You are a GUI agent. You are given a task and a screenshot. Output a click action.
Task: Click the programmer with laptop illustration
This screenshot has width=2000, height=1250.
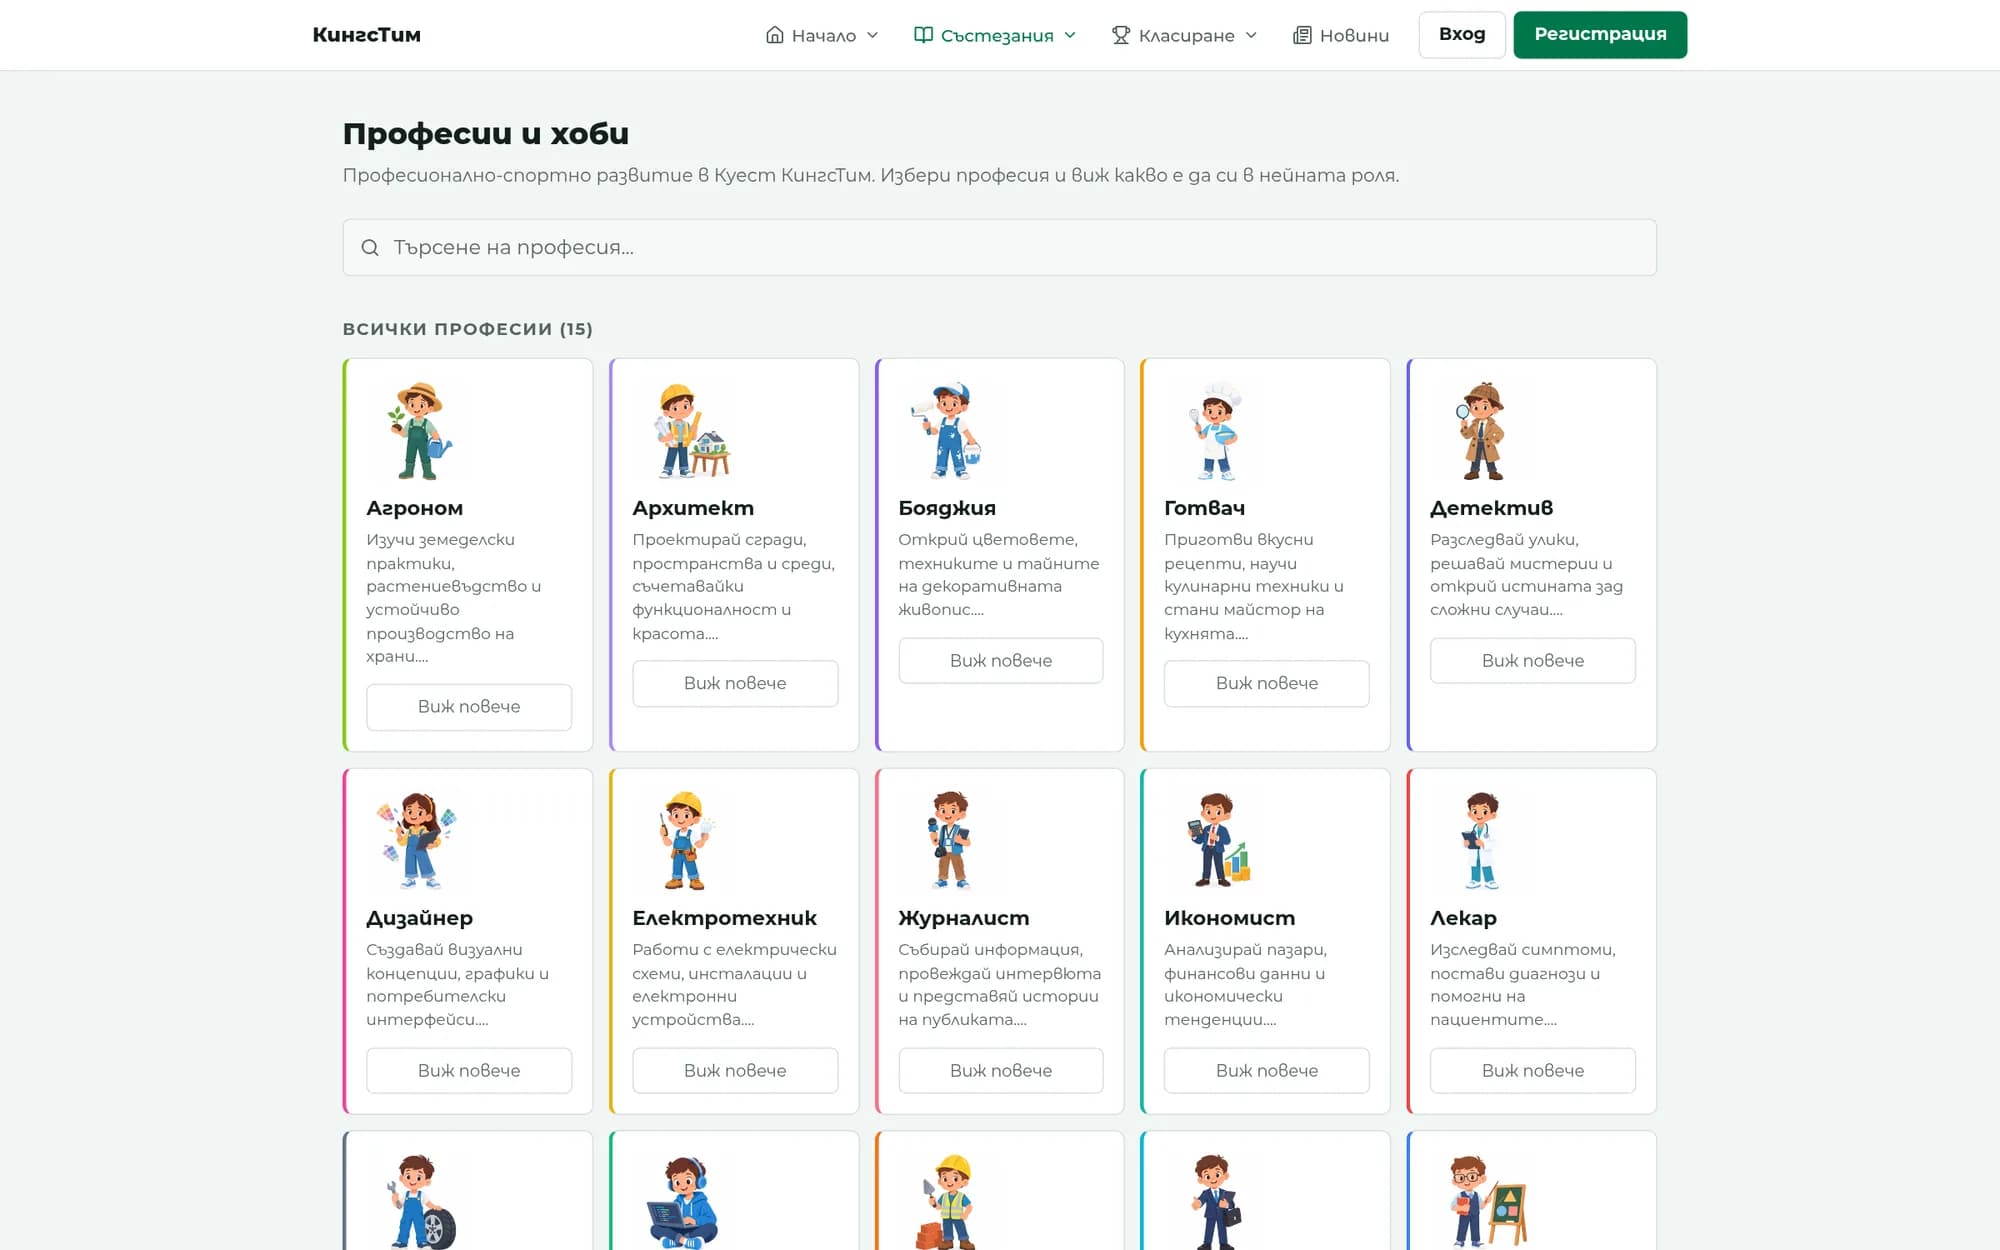click(x=683, y=1202)
